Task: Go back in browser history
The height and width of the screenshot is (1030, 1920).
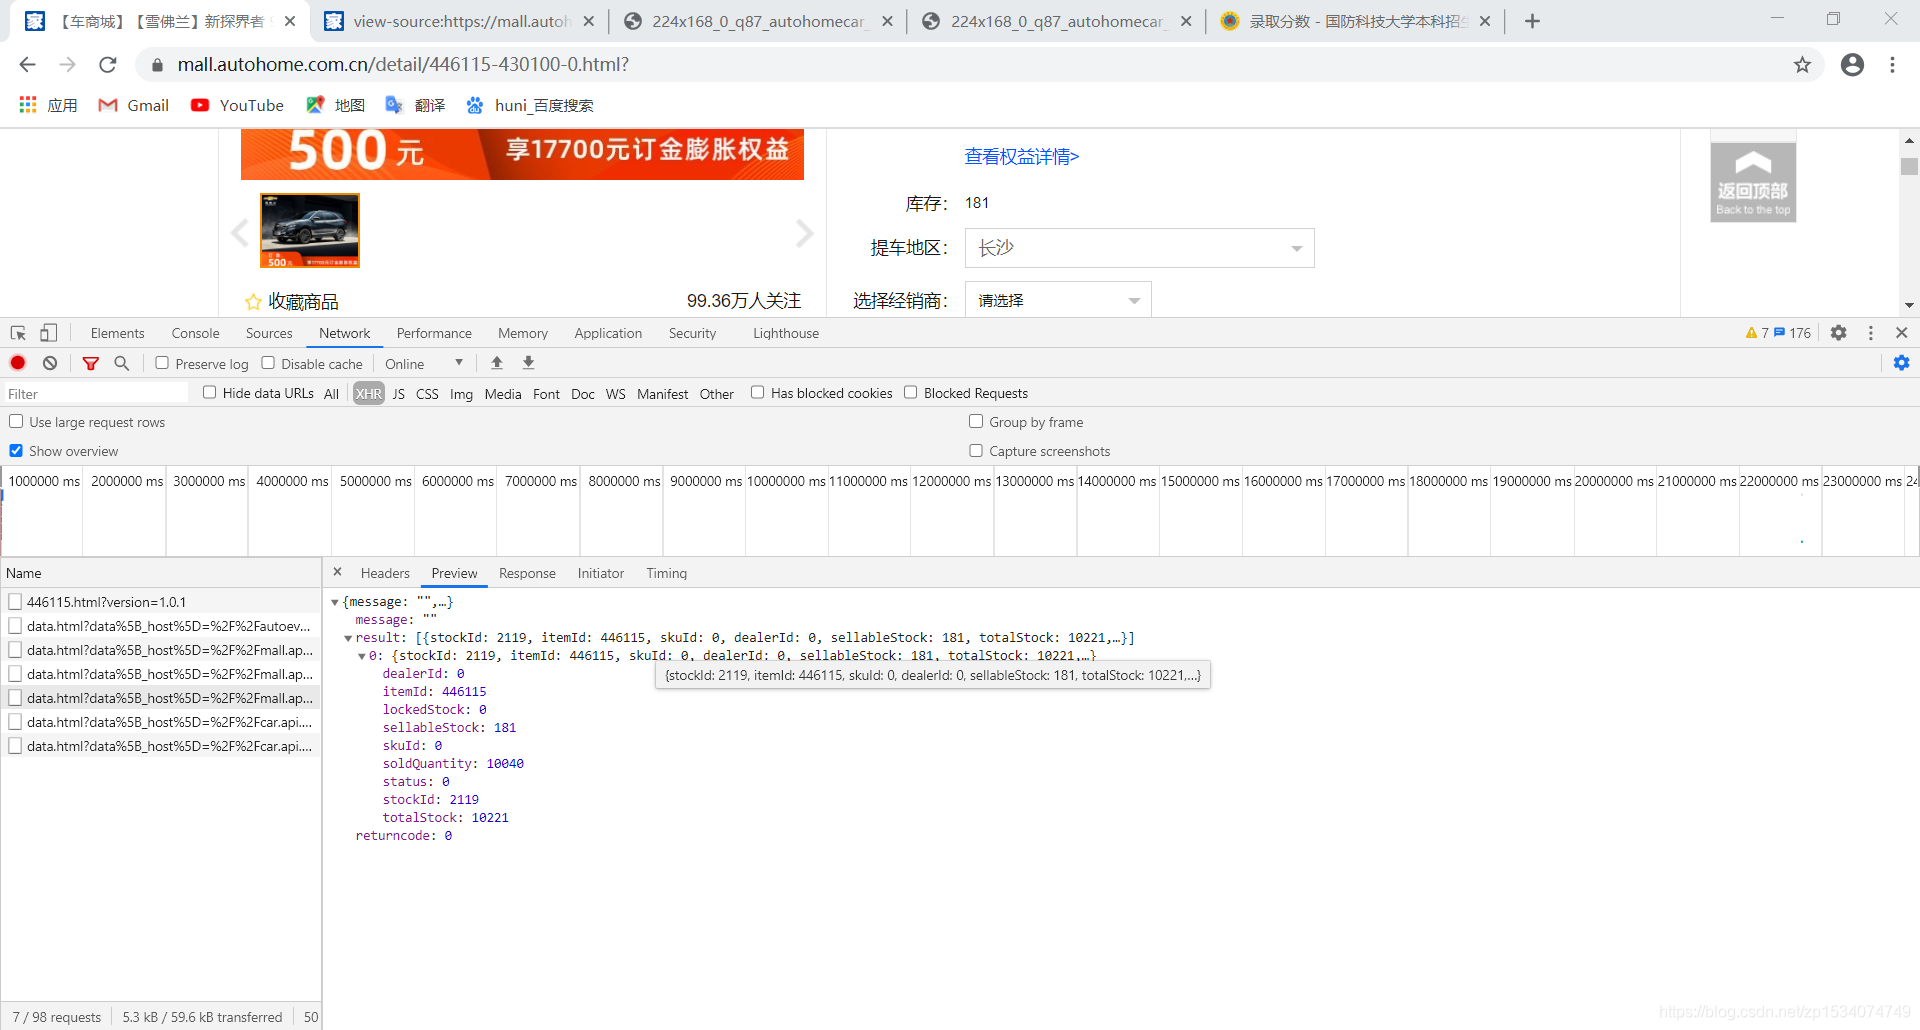Action: tap(27, 64)
